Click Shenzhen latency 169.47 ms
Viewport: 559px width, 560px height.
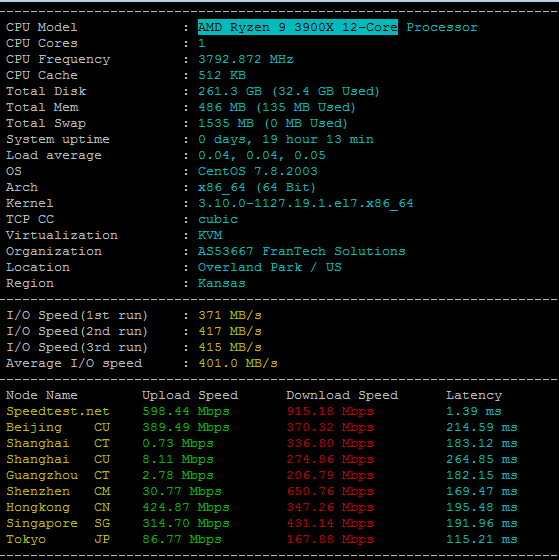tap(482, 491)
